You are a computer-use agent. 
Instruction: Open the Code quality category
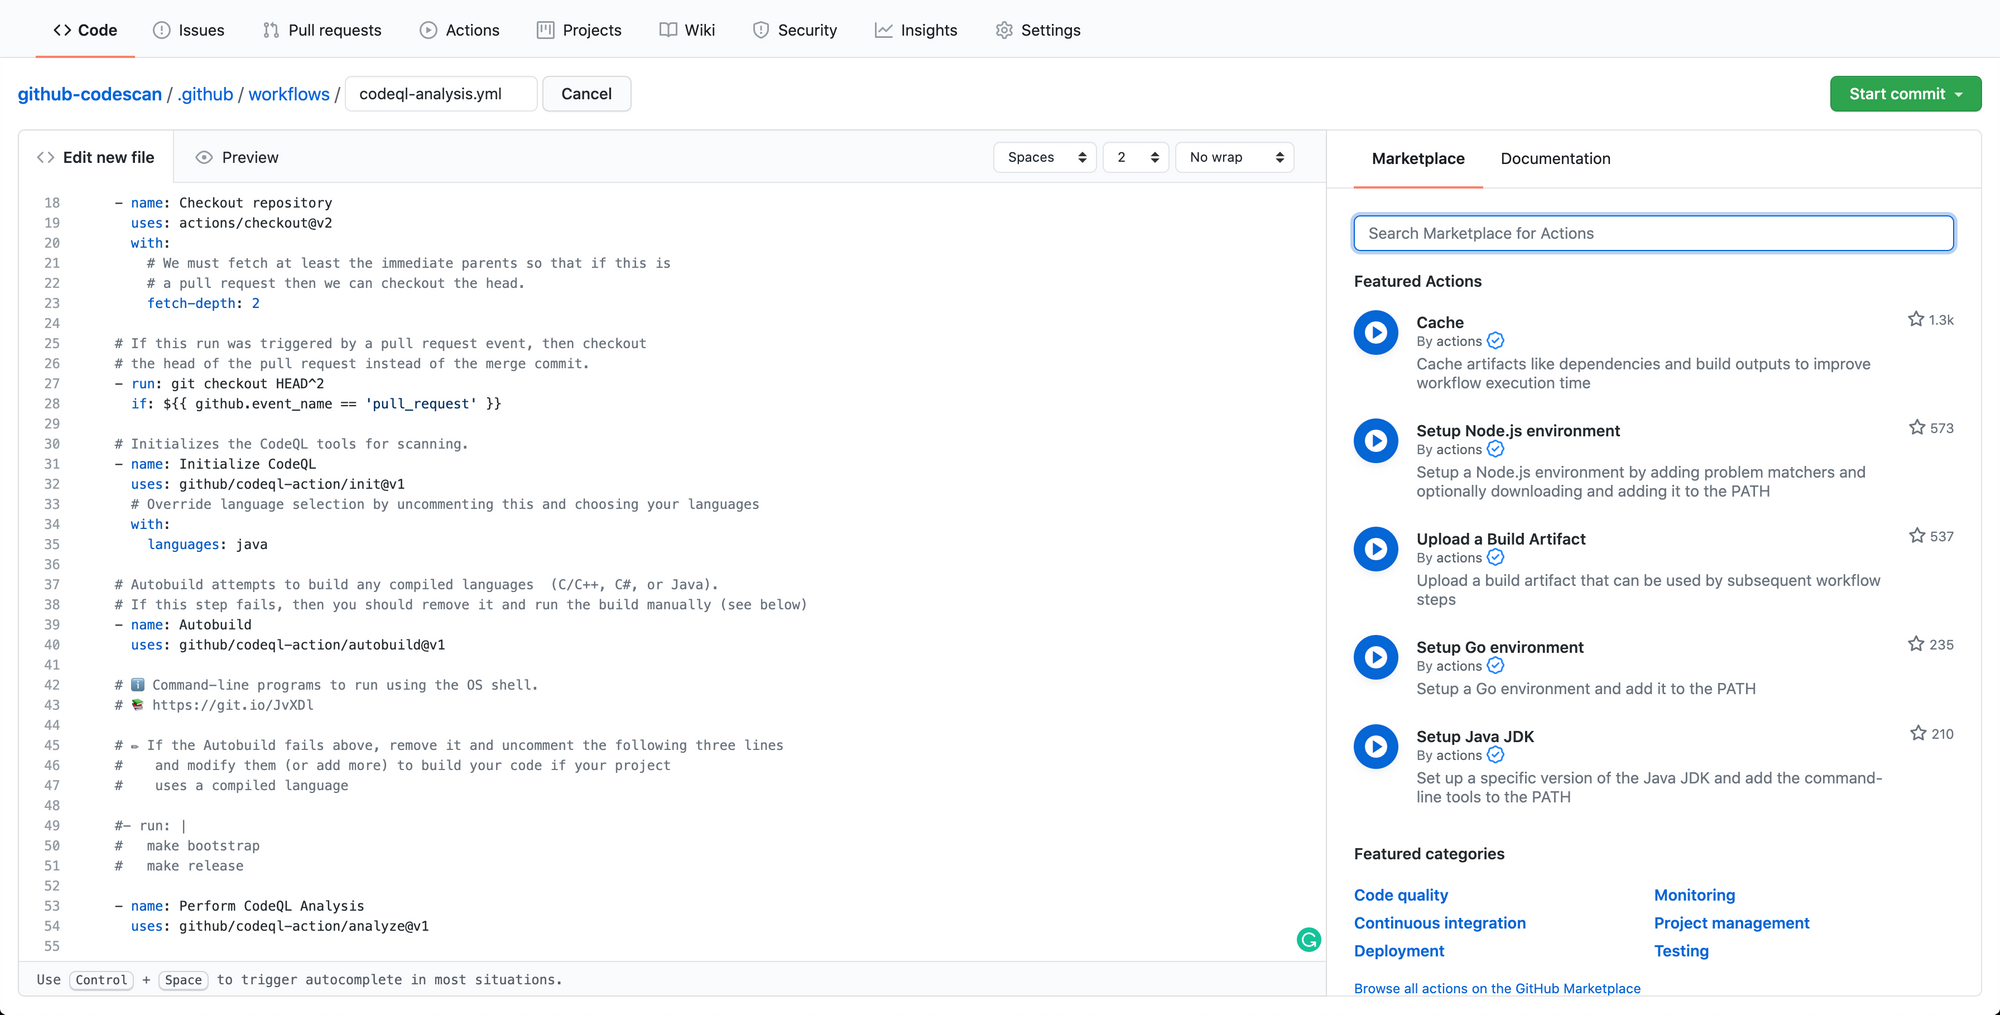[1401, 895]
